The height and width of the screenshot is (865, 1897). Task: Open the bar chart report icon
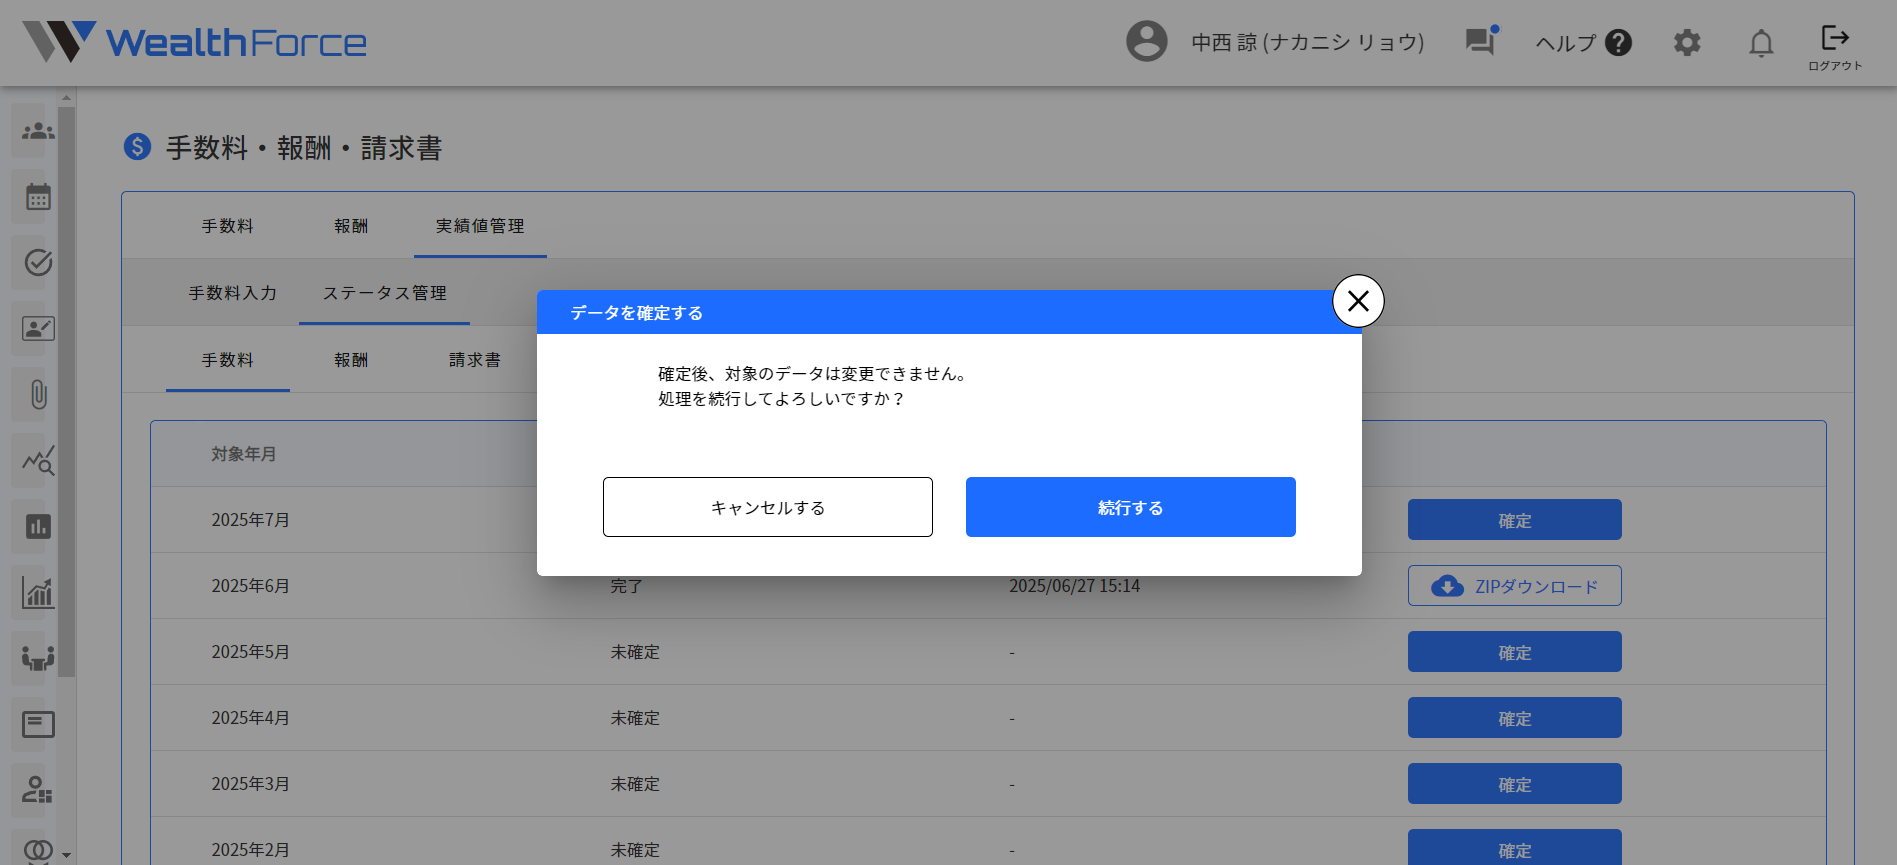(x=38, y=527)
